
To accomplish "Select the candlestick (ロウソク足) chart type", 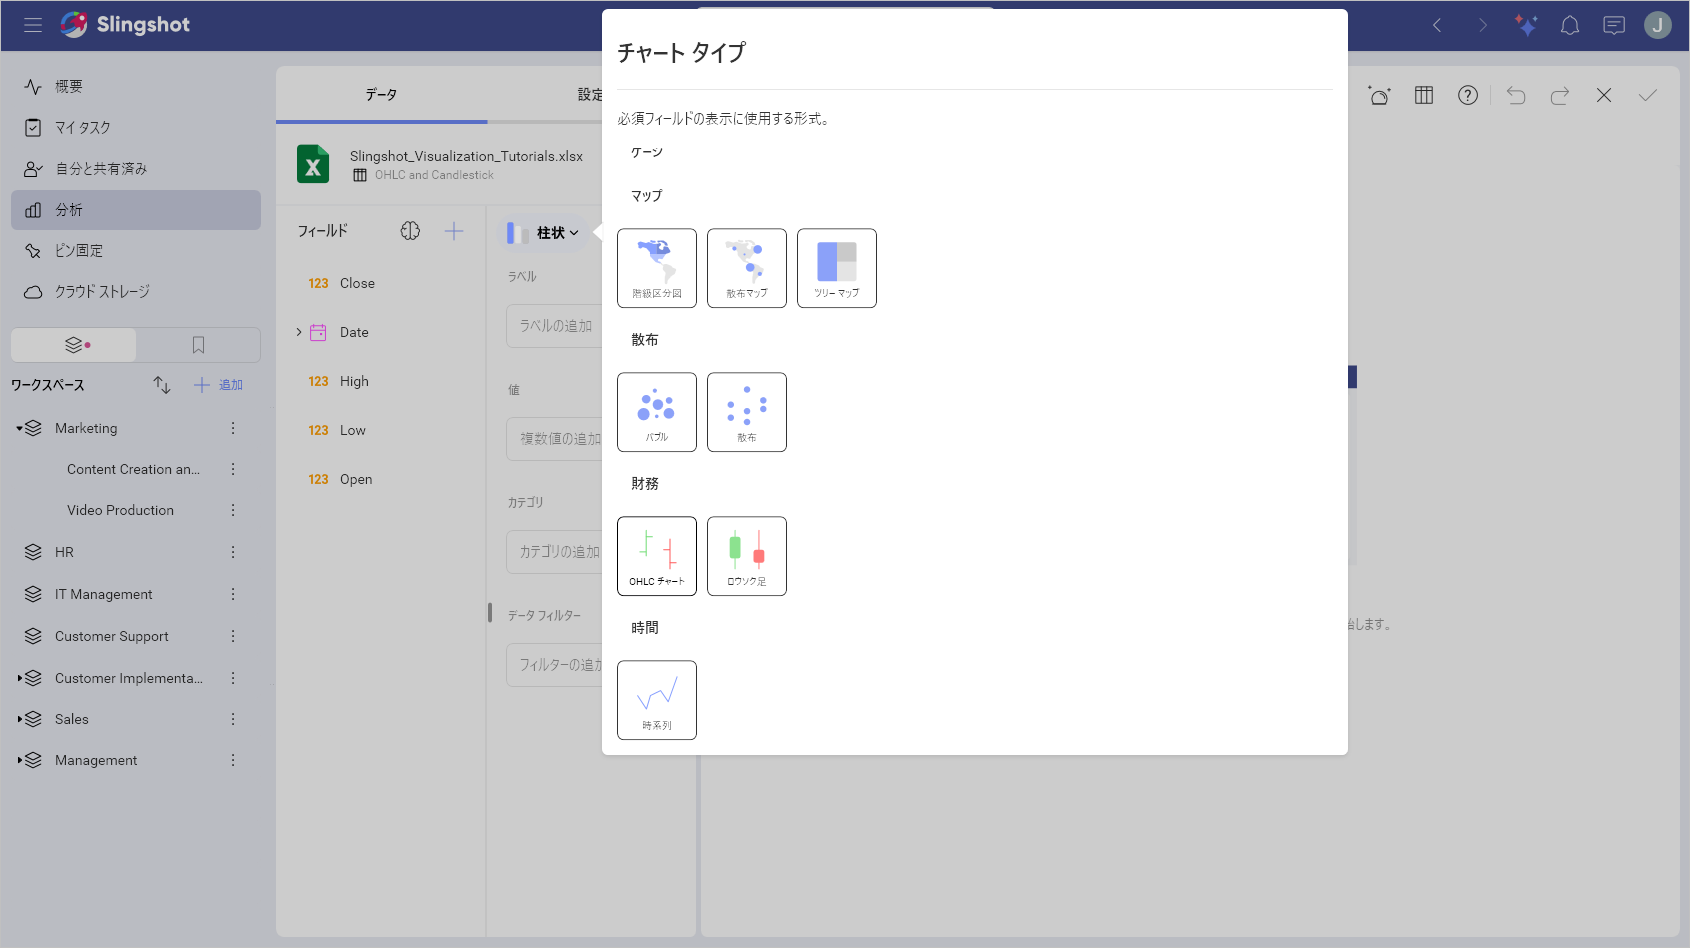I will coord(747,556).
